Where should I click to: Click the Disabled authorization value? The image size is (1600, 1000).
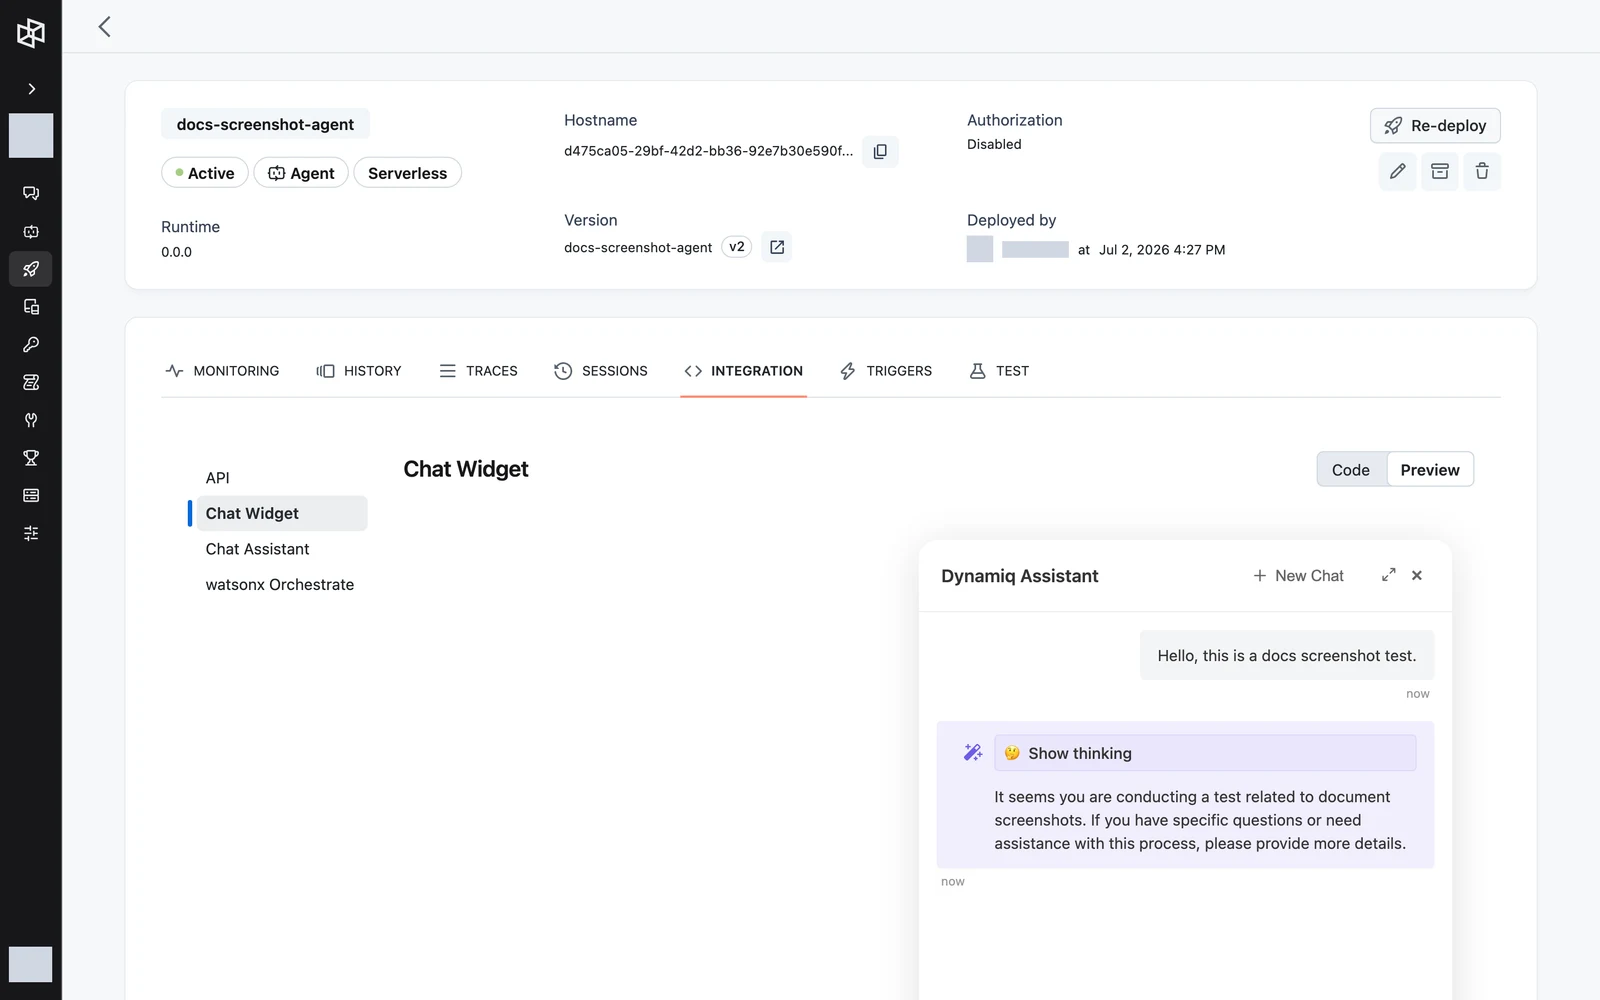[994, 144]
